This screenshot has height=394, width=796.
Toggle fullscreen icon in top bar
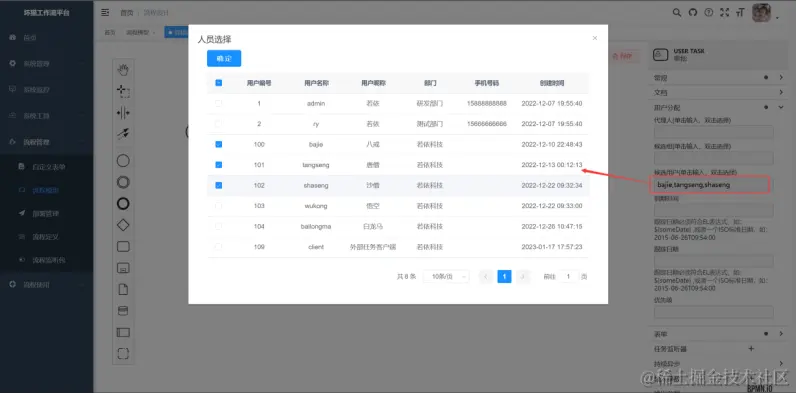click(725, 13)
